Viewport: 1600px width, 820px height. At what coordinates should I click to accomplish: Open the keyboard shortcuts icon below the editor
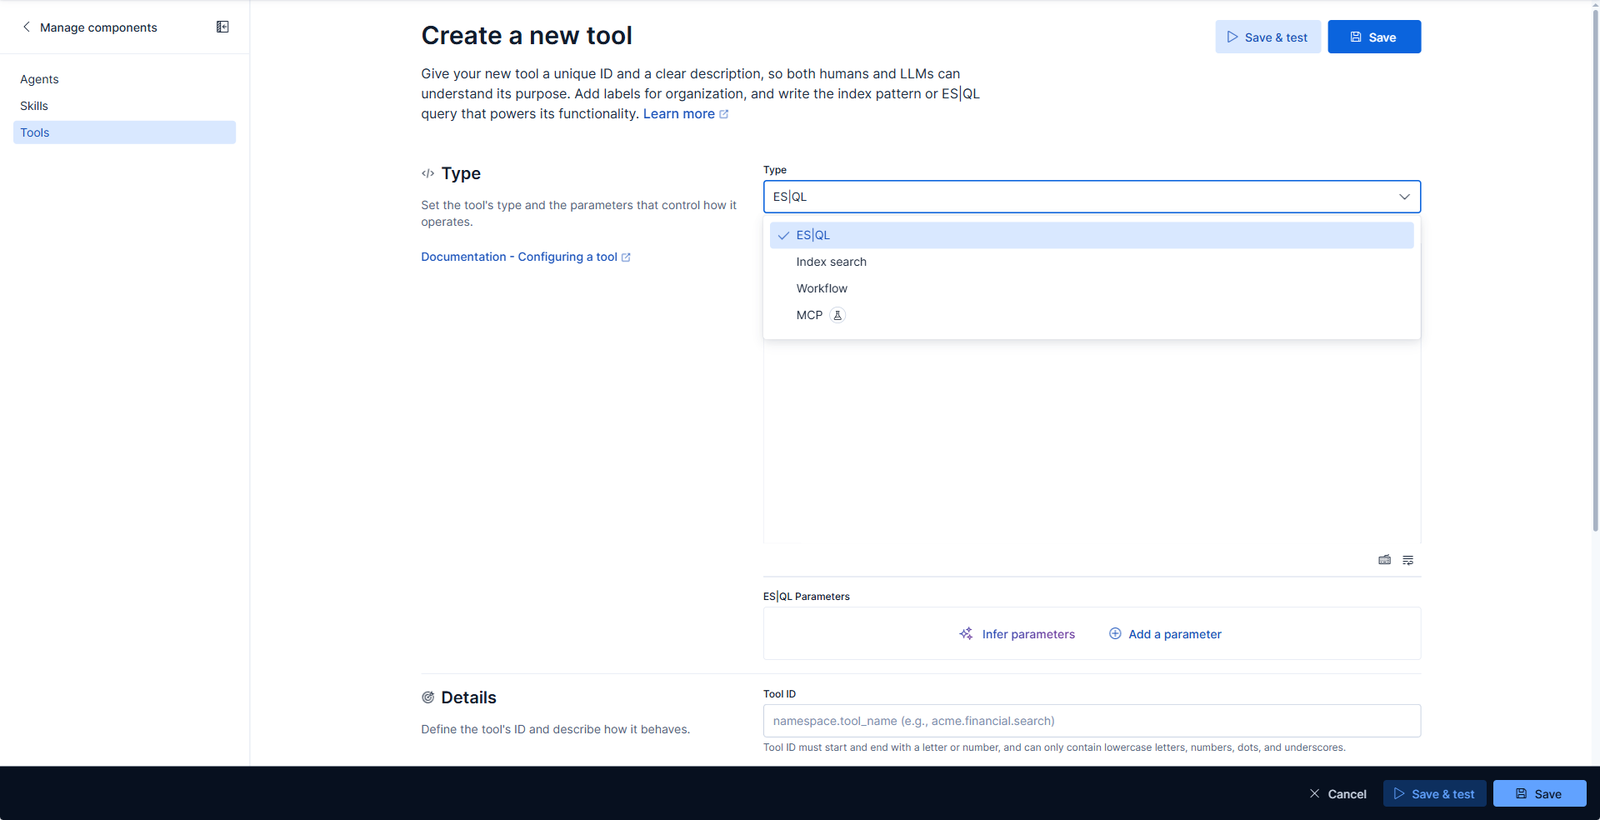pos(1385,560)
